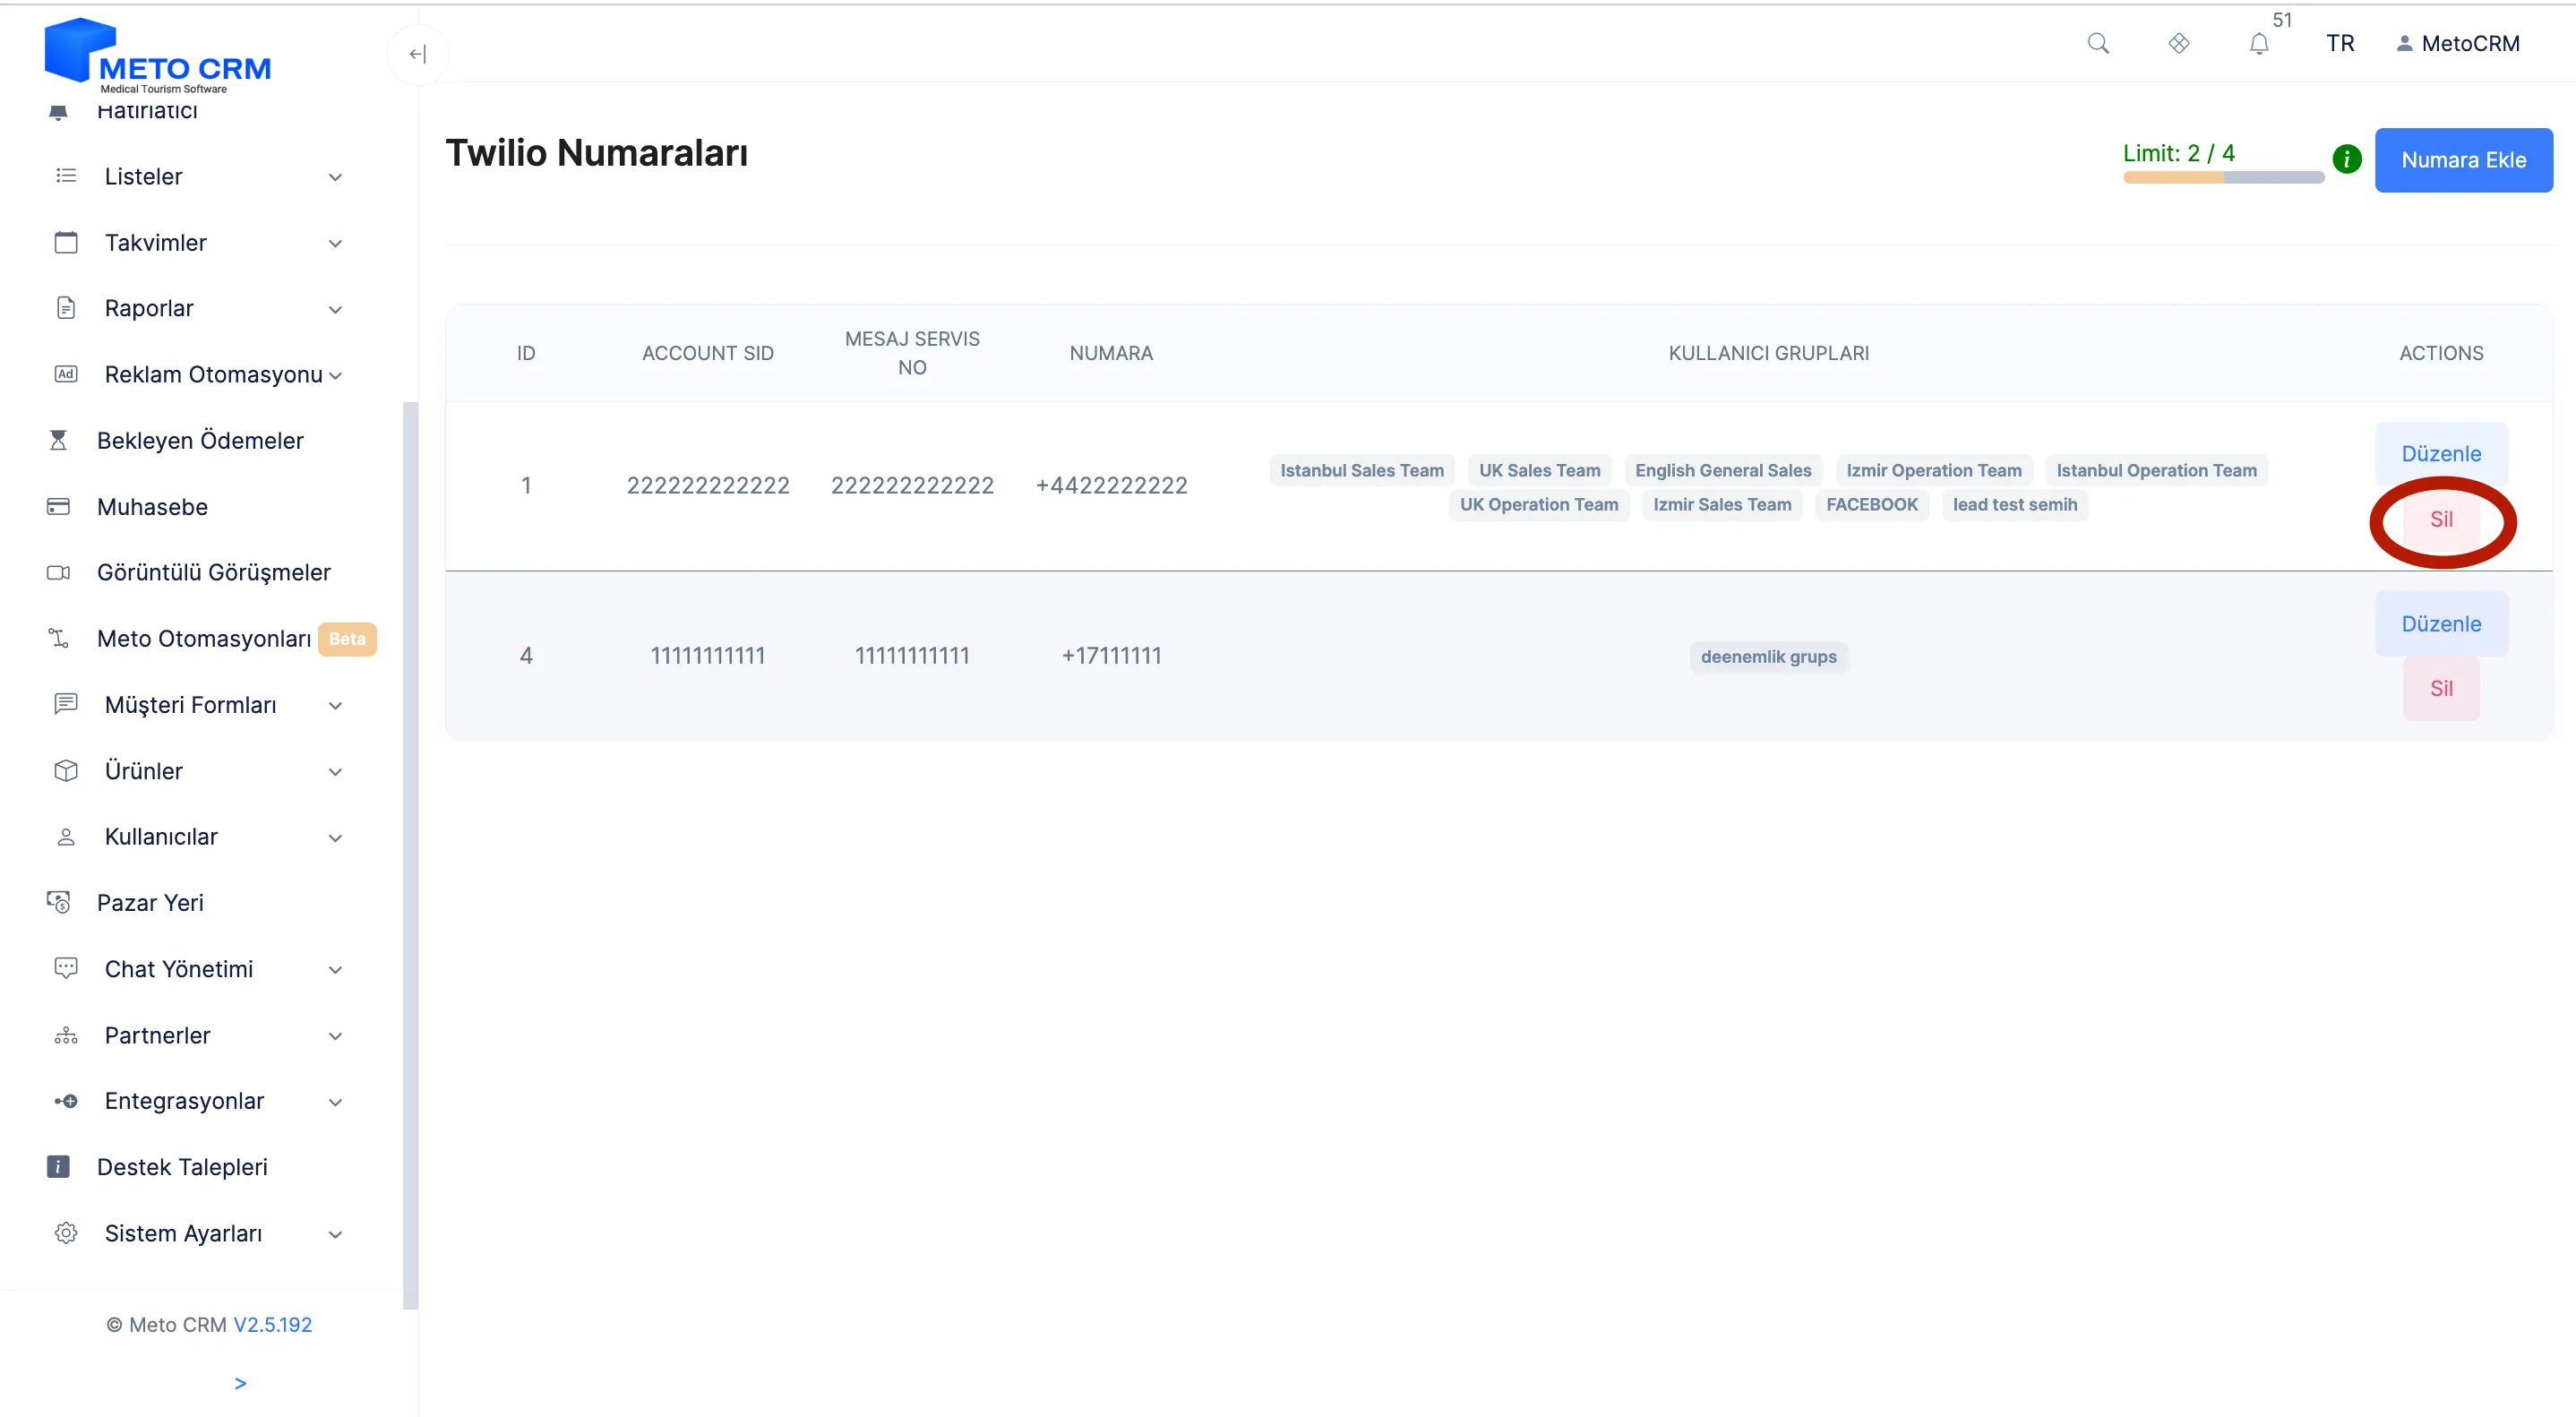The height and width of the screenshot is (1417, 2576).
Task: Delete number +4422222222 with Sil
Action: 2441,519
